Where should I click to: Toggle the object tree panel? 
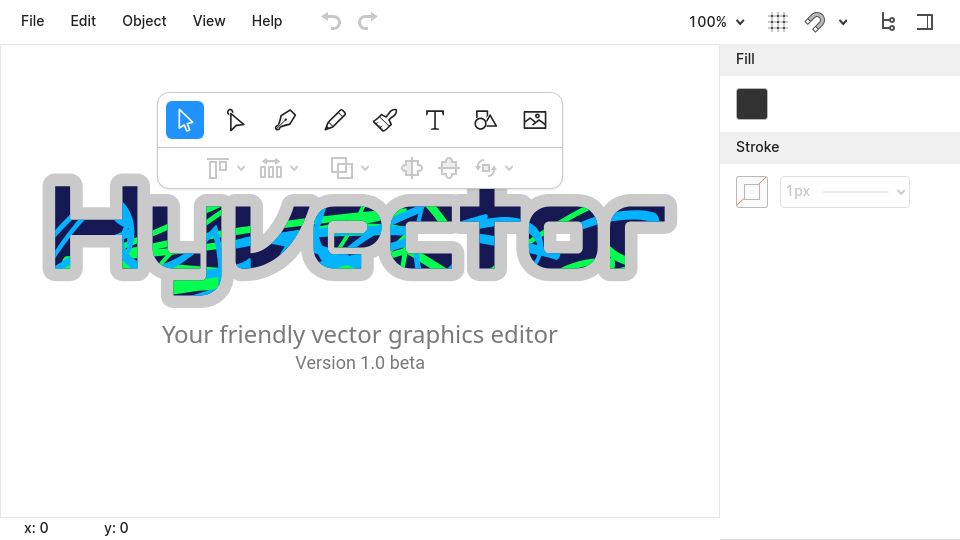[x=888, y=22]
